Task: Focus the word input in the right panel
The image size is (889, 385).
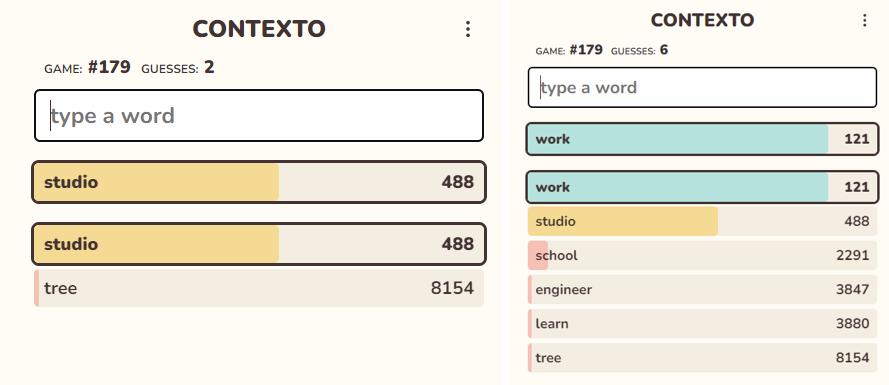Action: pos(702,87)
